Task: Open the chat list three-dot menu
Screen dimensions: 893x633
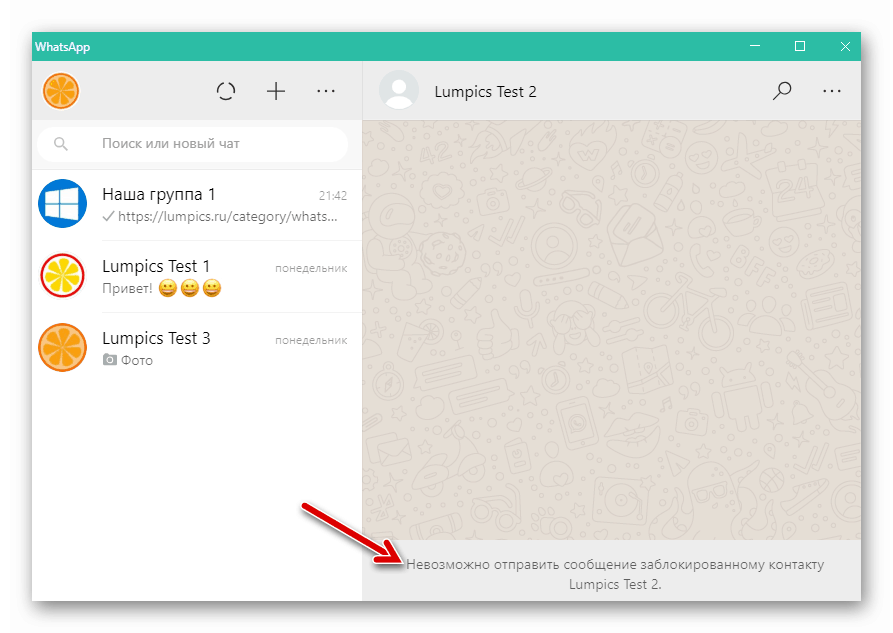Action: [x=325, y=90]
